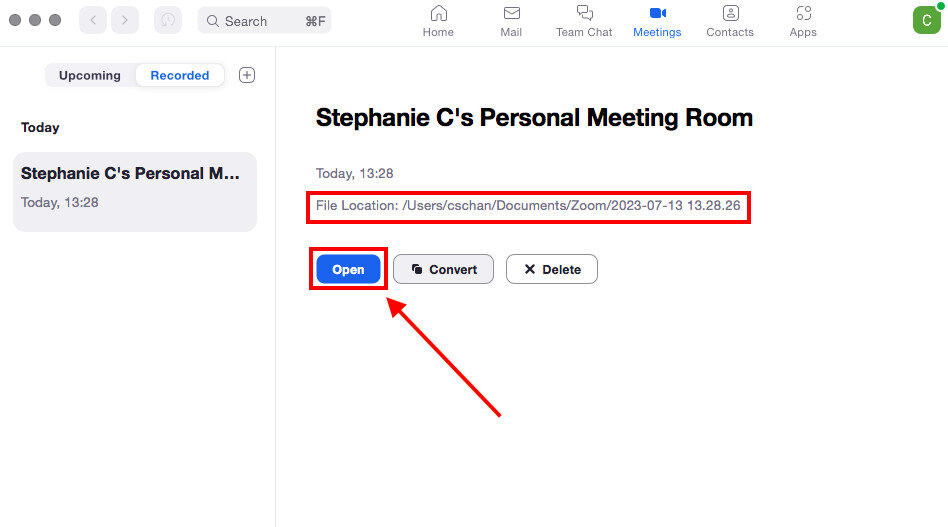Switch to the Upcoming tab
The width and height of the screenshot is (948, 527).
pyautogui.click(x=90, y=75)
